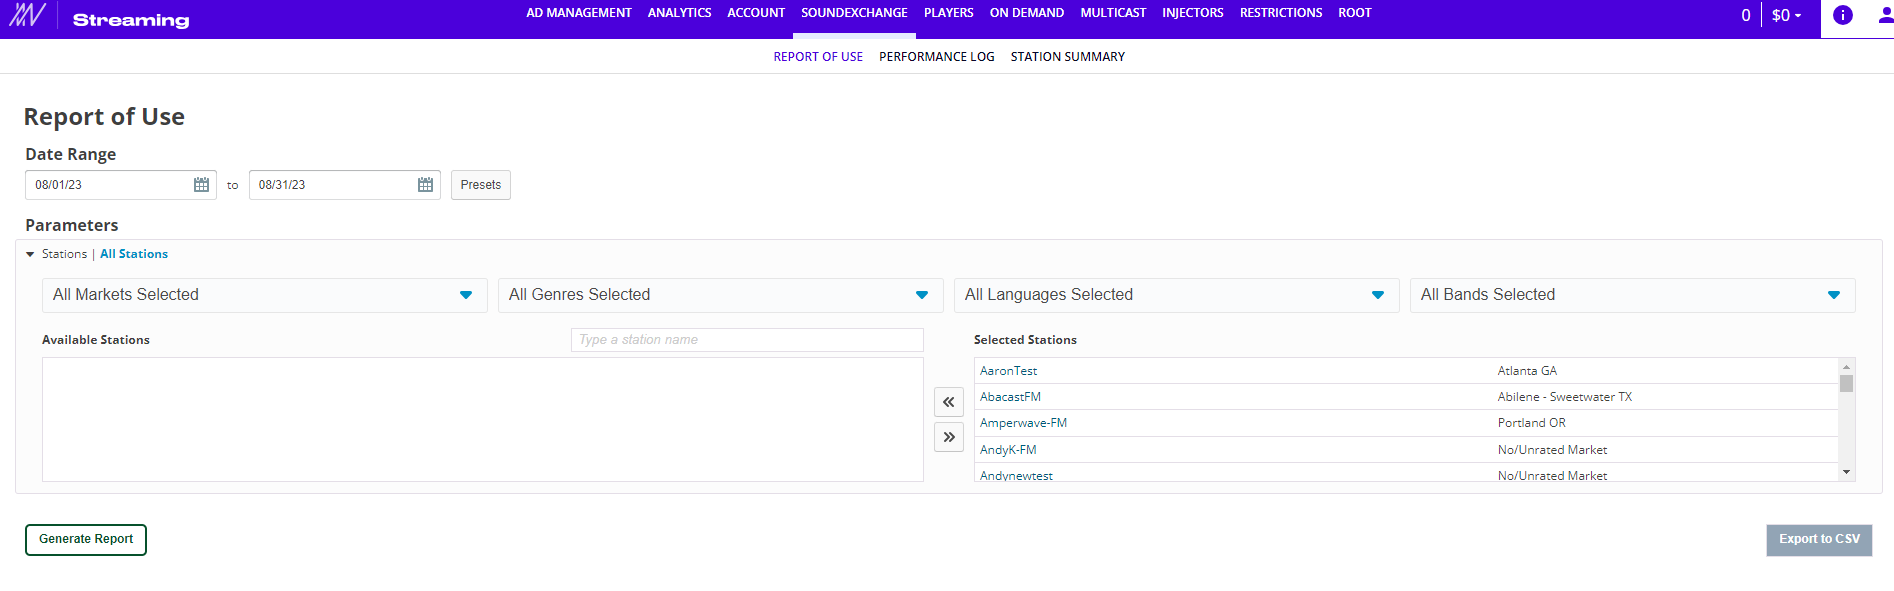Screen dimensions: 1894x591
Task: Click the Presets button
Action: coord(481,185)
